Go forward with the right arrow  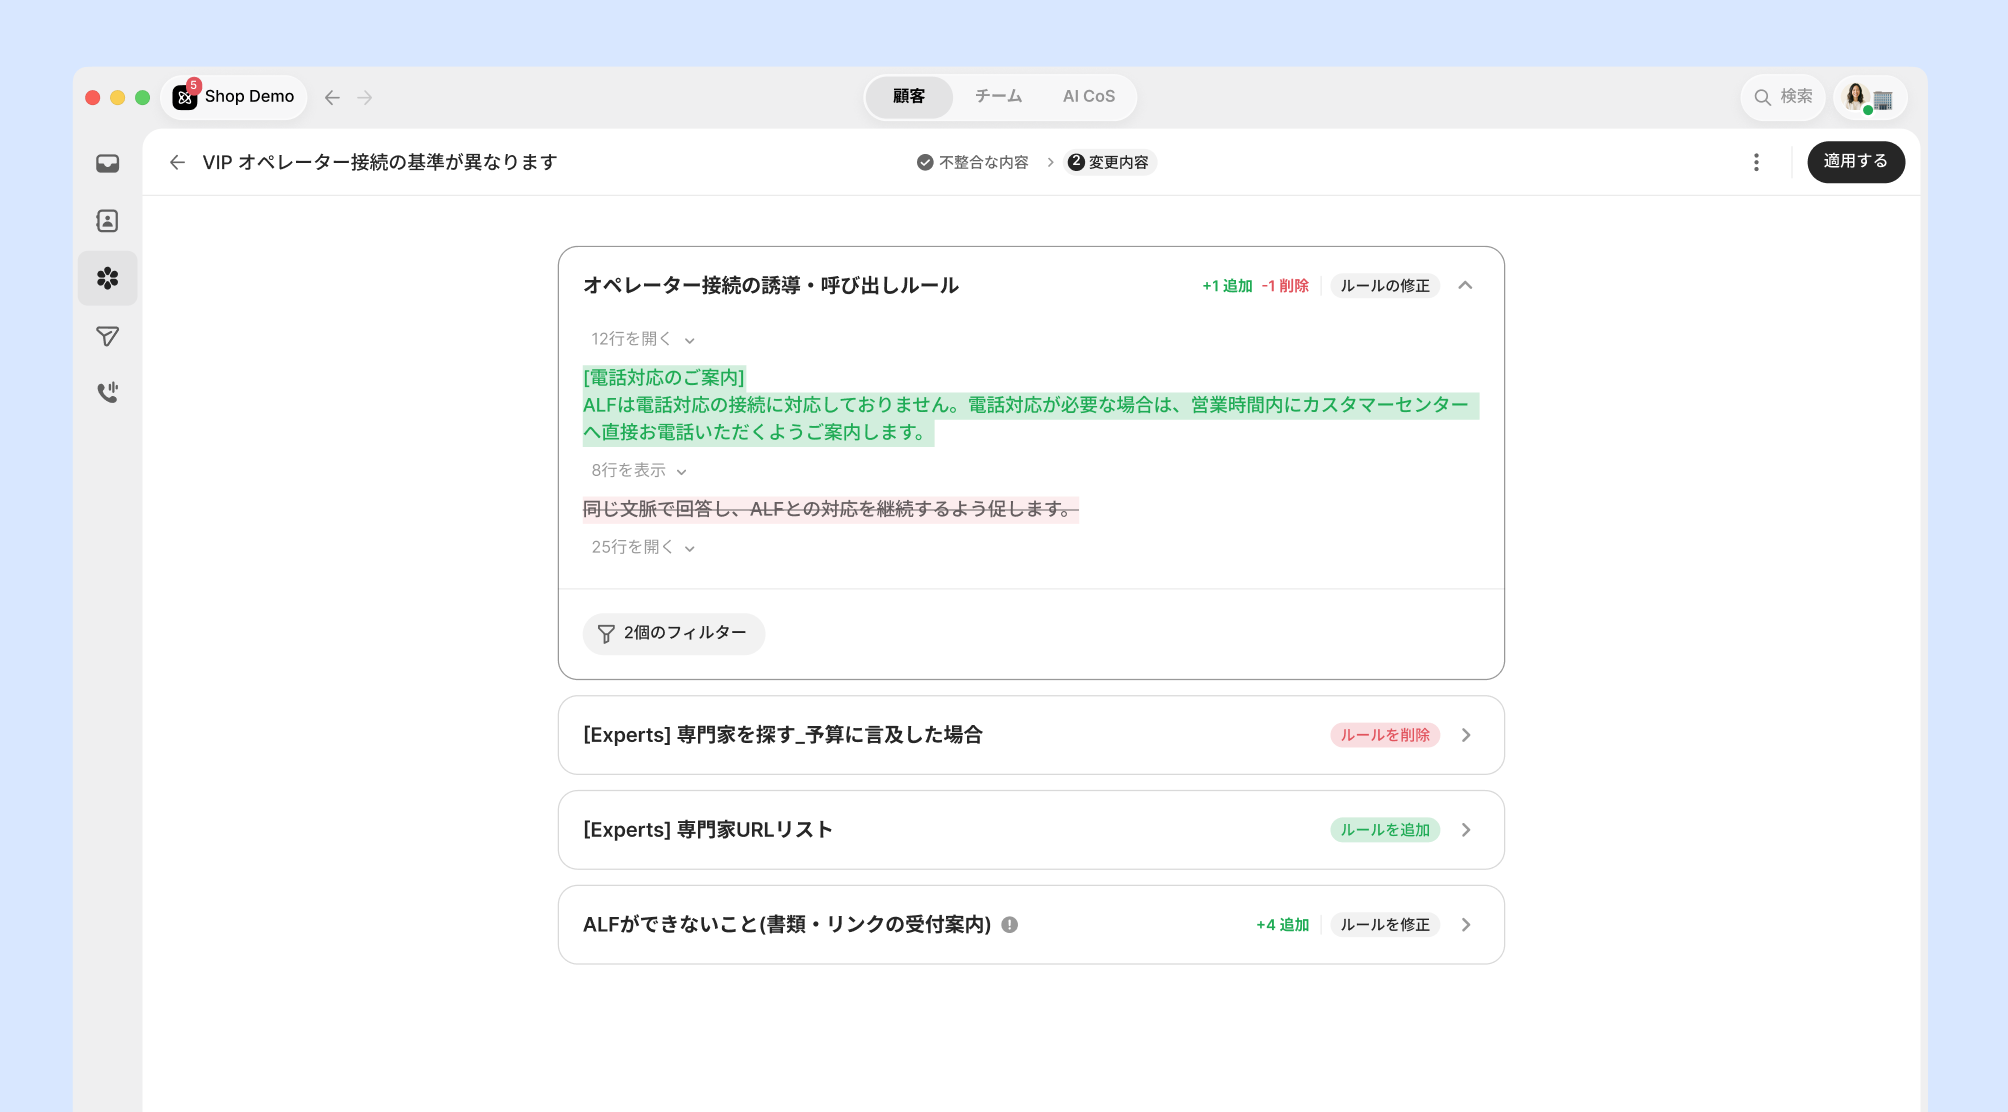365,97
